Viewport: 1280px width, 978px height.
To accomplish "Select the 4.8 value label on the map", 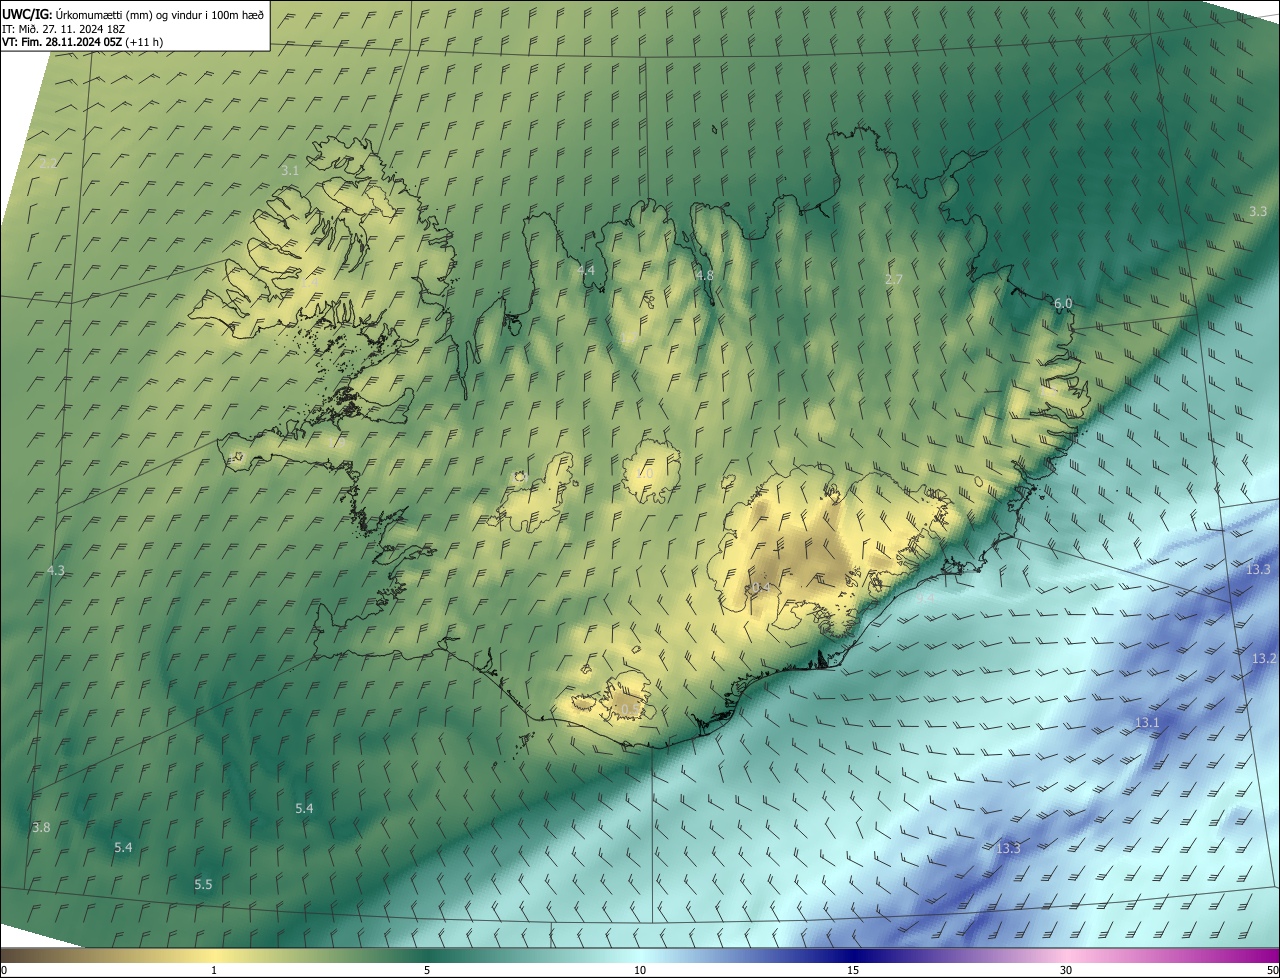I will click(705, 275).
